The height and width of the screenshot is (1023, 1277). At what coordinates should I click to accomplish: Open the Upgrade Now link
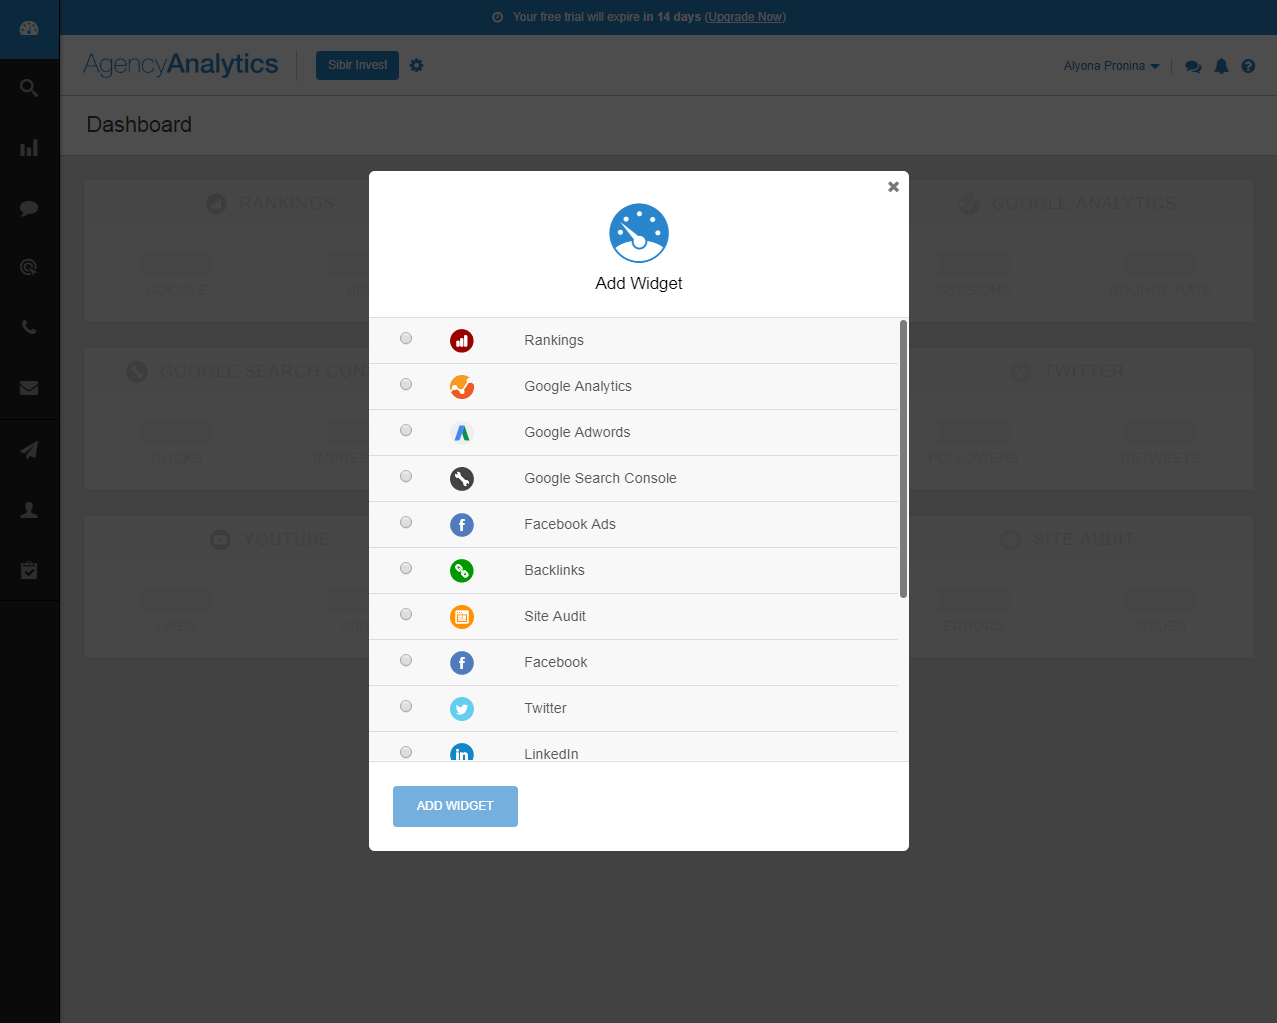(x=745, y=17)
